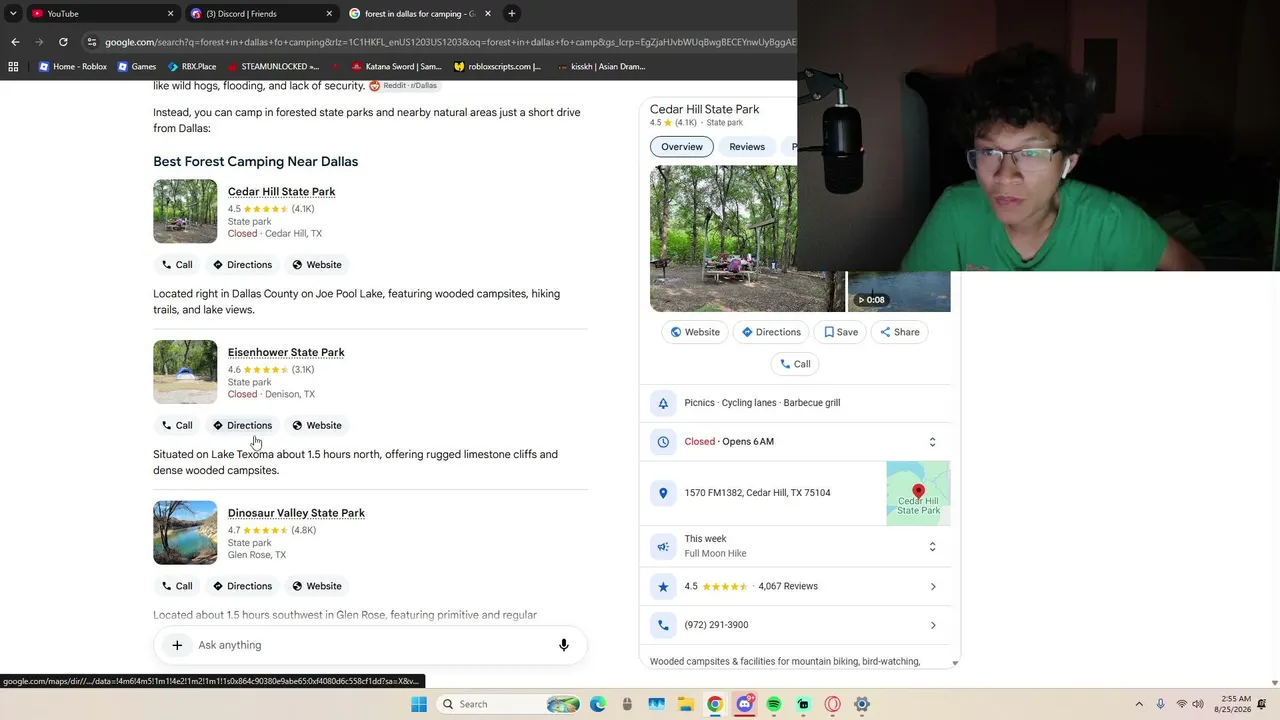The width and height of the screenshot is (1280, 720).
Task: Open Cedar Hill State Park result title
Action: tap(281, 192)
